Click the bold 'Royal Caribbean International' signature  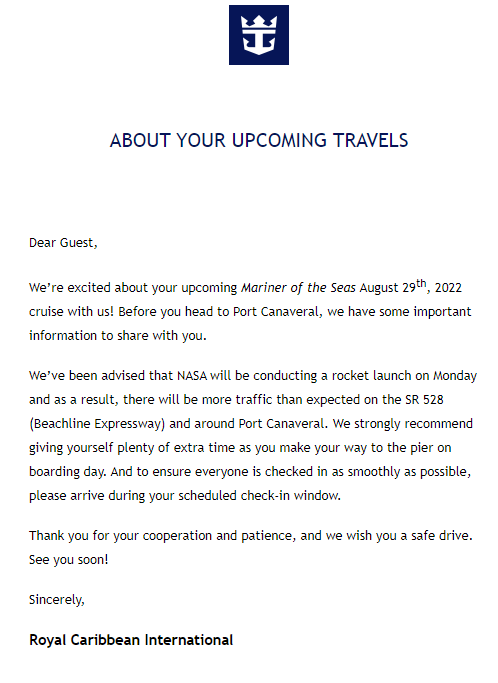pos(131,640)
